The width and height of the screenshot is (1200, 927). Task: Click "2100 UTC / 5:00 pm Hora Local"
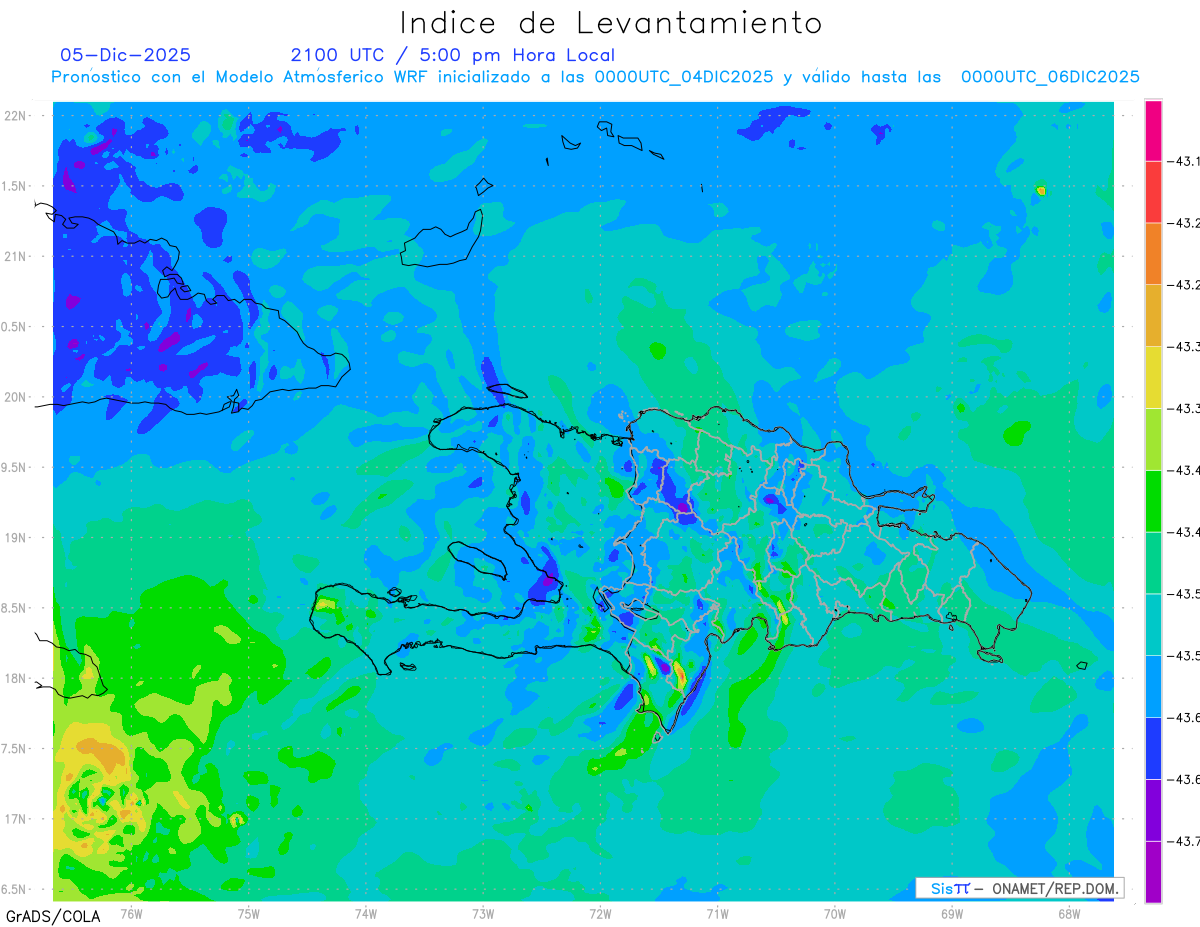click(x=453, y=55)
